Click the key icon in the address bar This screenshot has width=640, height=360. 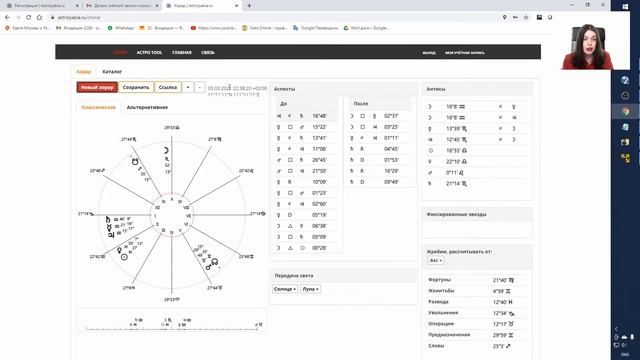click(x=515, y=18)
